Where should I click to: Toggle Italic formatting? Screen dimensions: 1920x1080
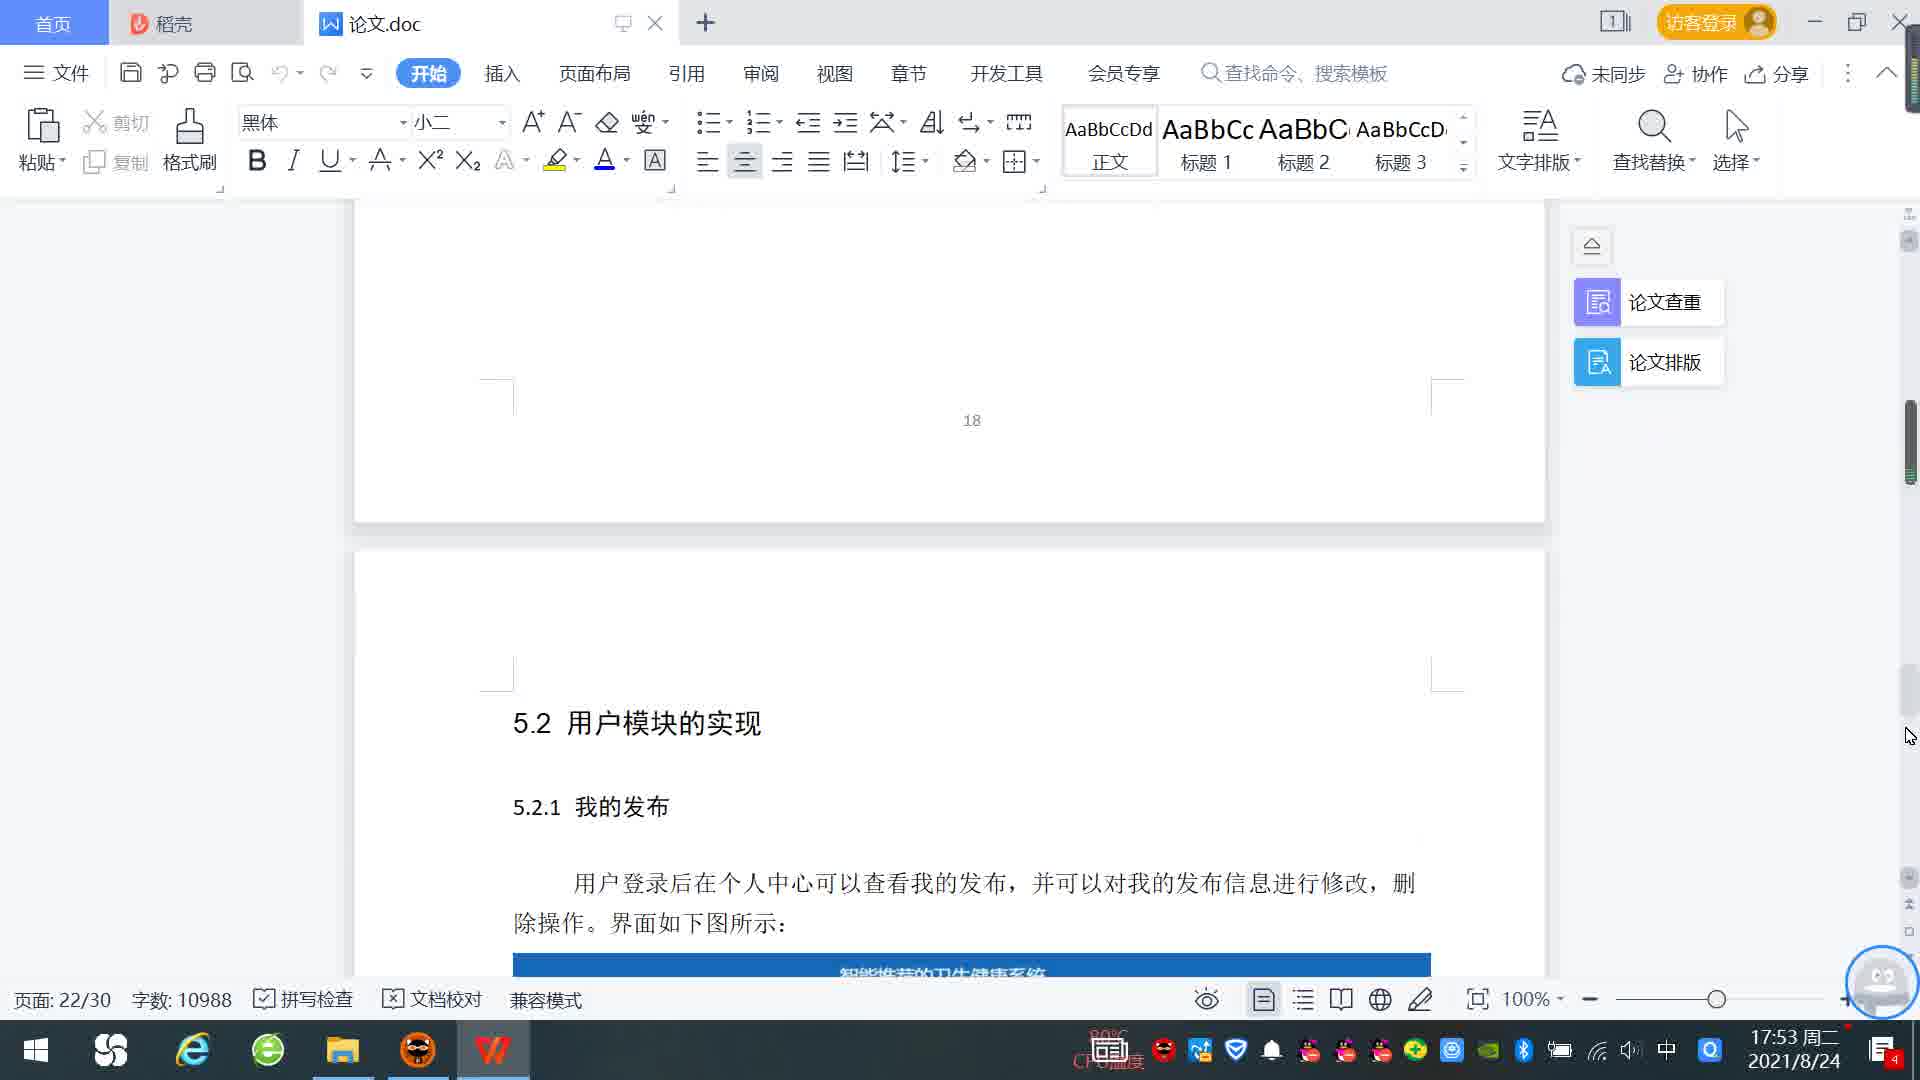pos(293,160)
